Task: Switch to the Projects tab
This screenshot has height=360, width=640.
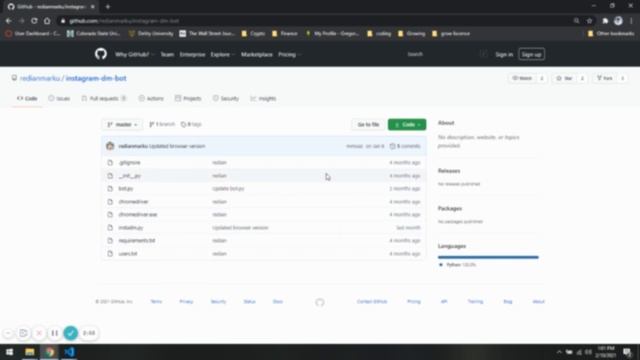Action: coord(188,98)
